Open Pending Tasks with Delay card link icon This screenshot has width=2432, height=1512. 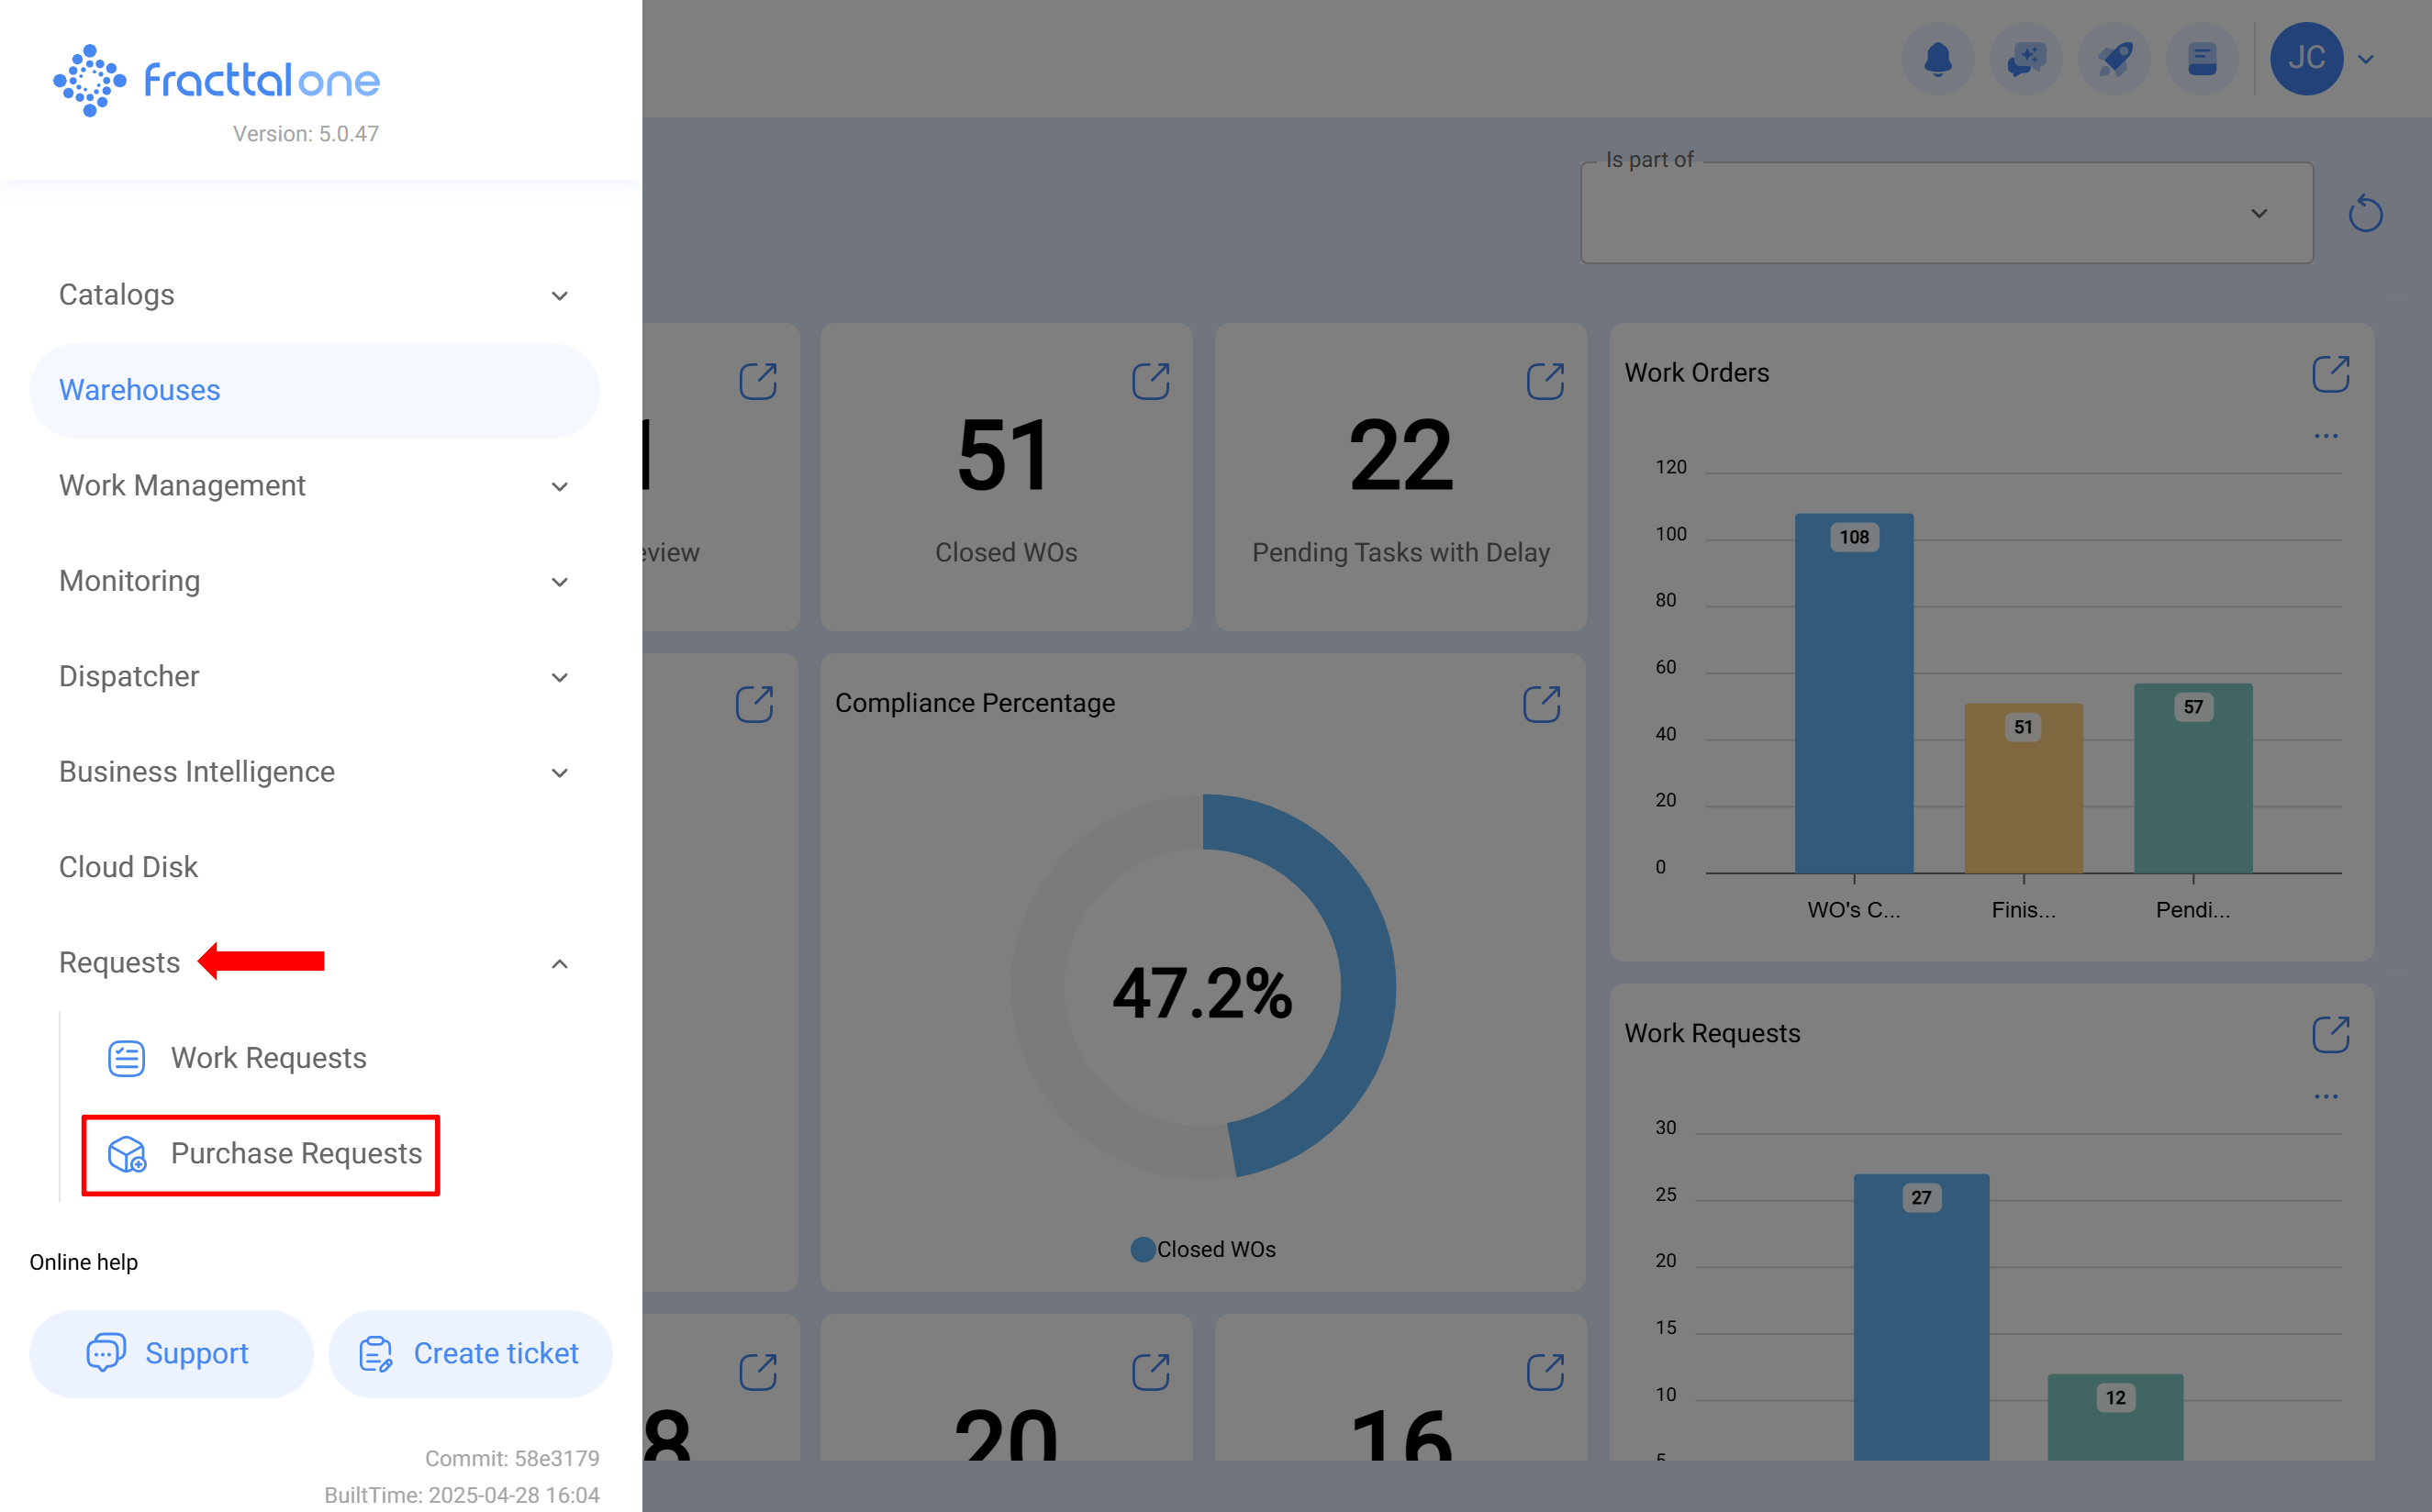coord(1545,381)
